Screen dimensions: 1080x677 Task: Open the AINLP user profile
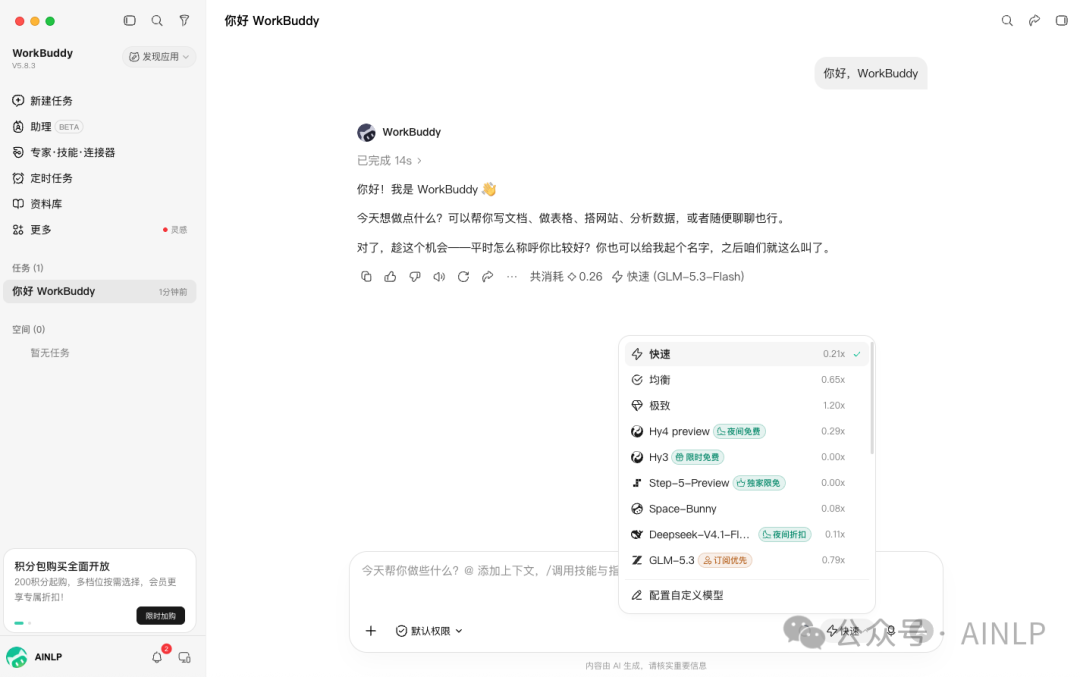[34, 657]
